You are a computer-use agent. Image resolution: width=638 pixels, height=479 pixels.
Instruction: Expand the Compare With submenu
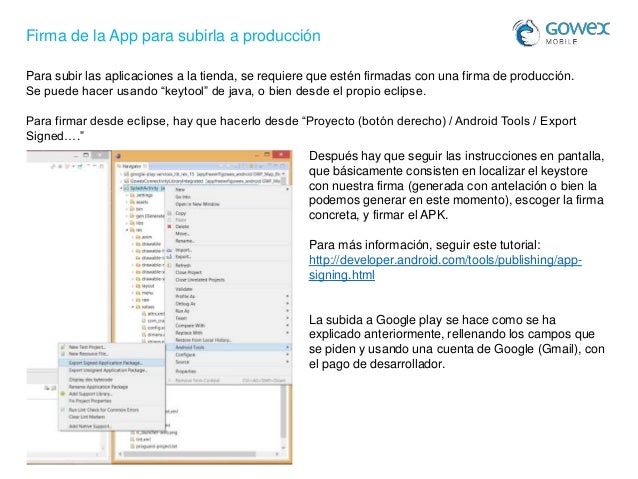coord(228,326)
